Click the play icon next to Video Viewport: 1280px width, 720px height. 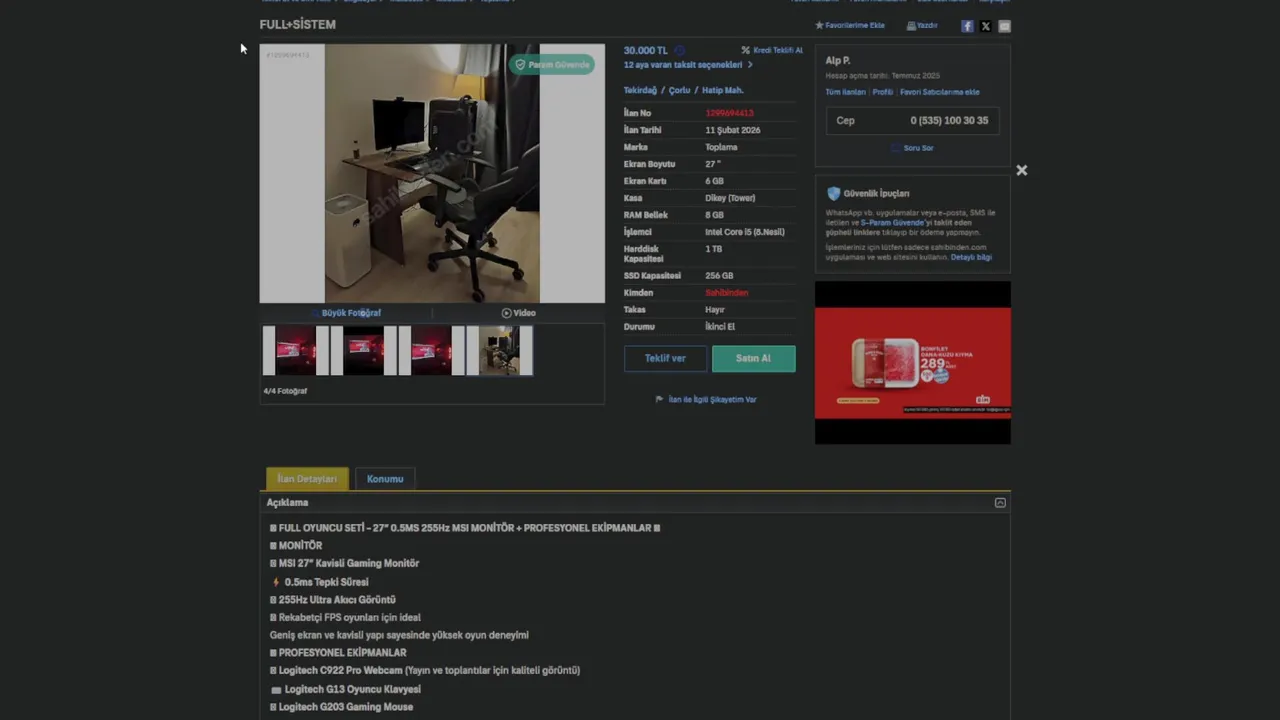pos(506,313)
